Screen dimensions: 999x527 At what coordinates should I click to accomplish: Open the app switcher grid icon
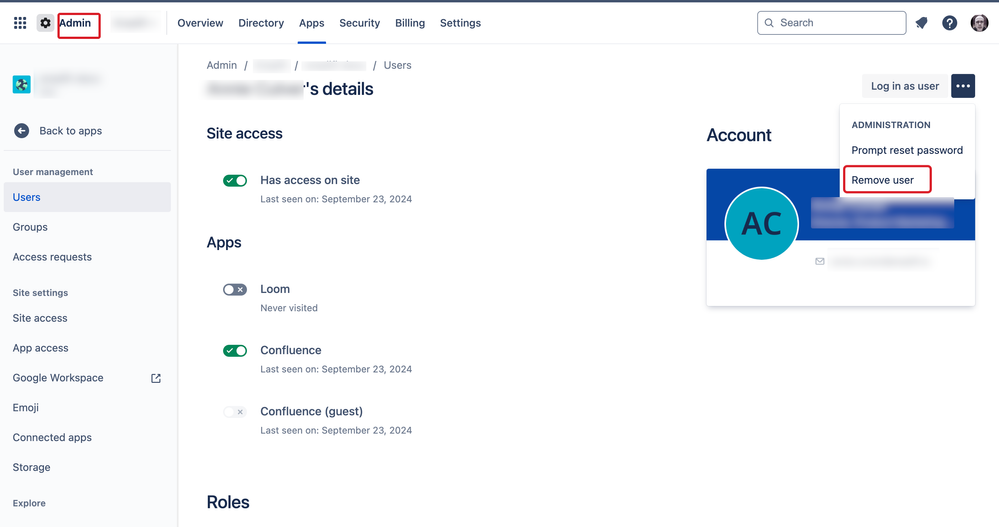(20, 23)
